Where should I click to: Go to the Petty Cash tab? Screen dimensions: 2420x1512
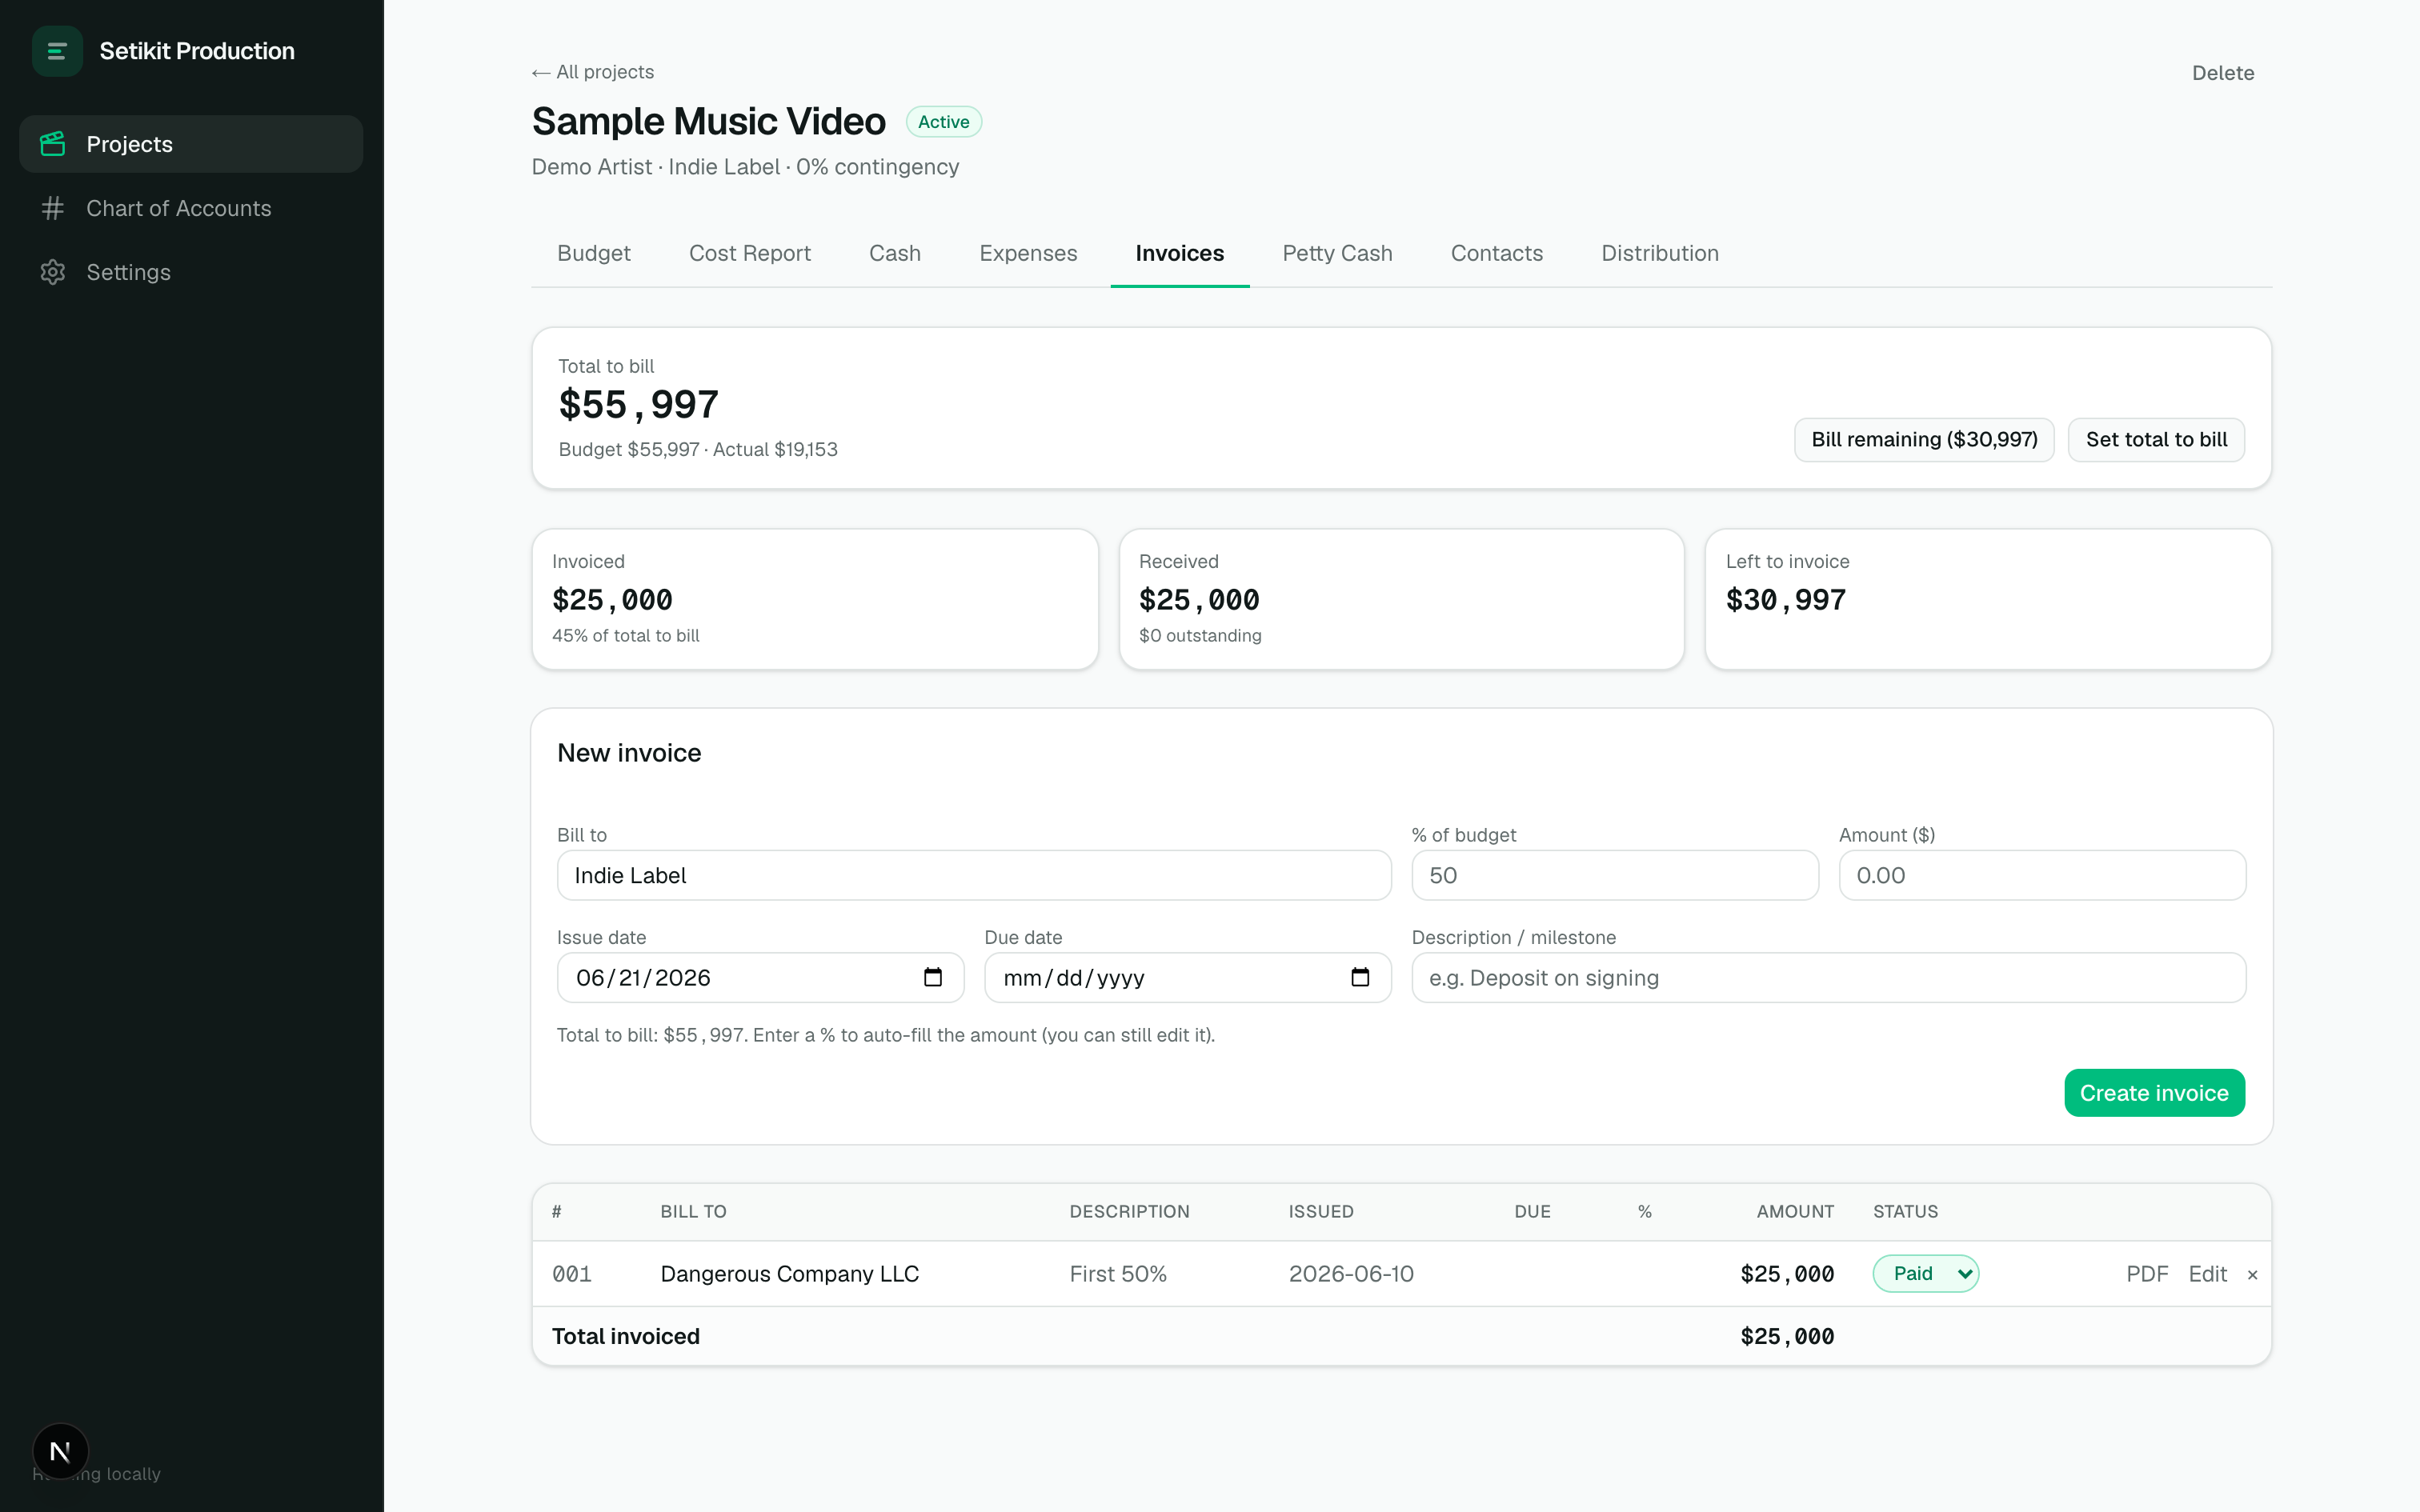click(x=1337, y=253)
